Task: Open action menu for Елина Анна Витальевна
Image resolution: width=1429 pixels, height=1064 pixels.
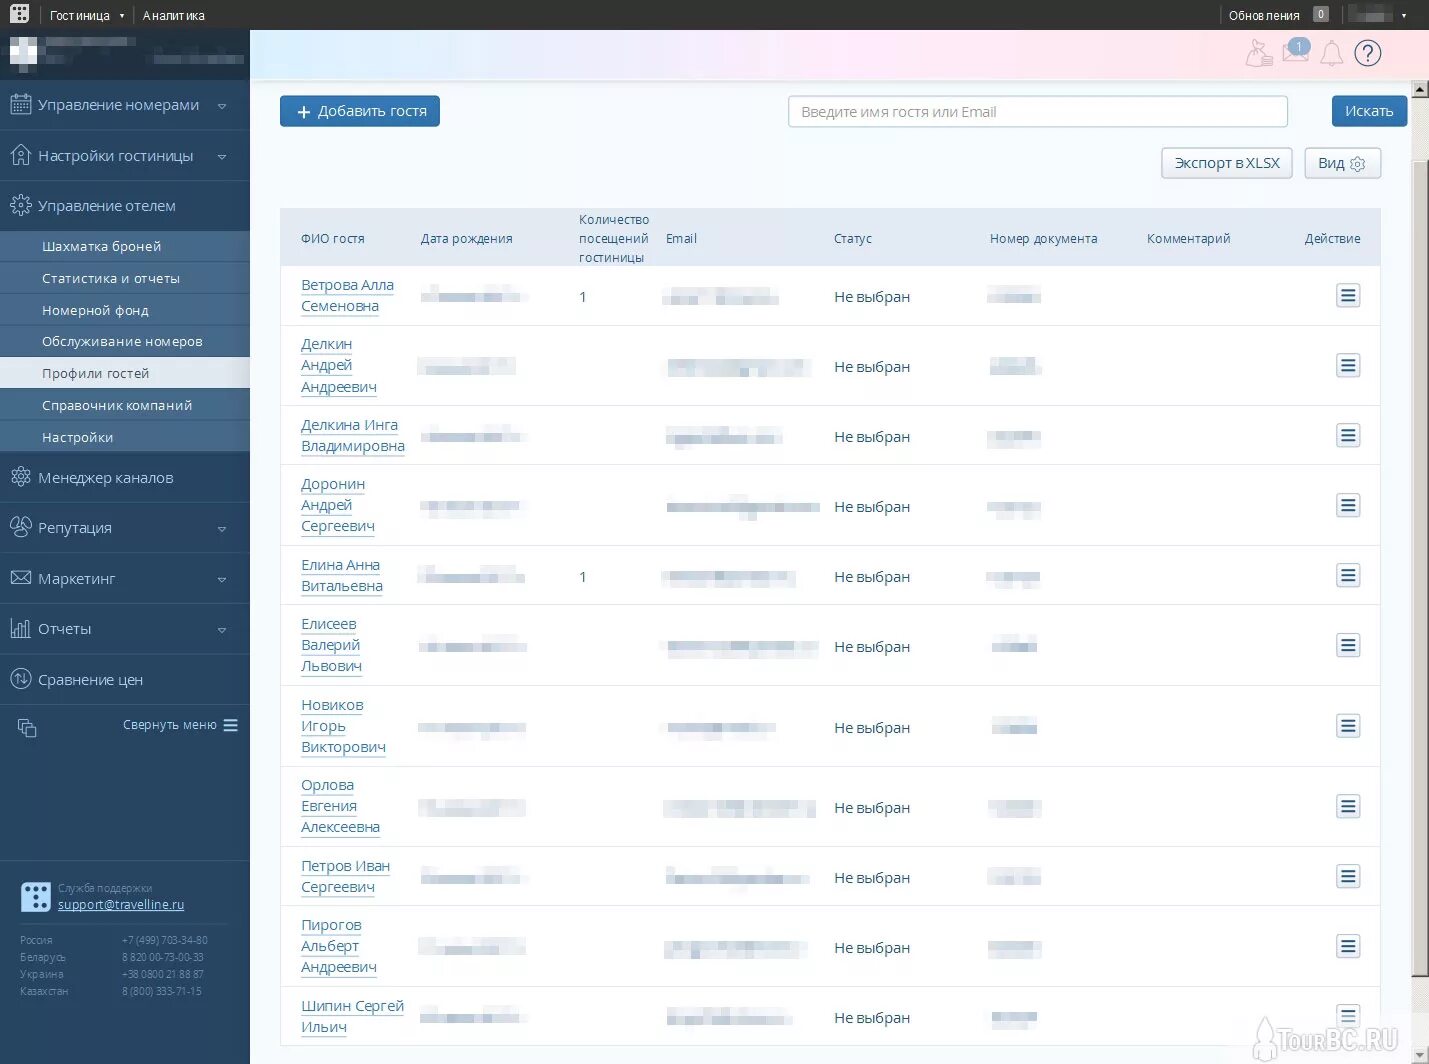Action: [x=1348, y=575]
